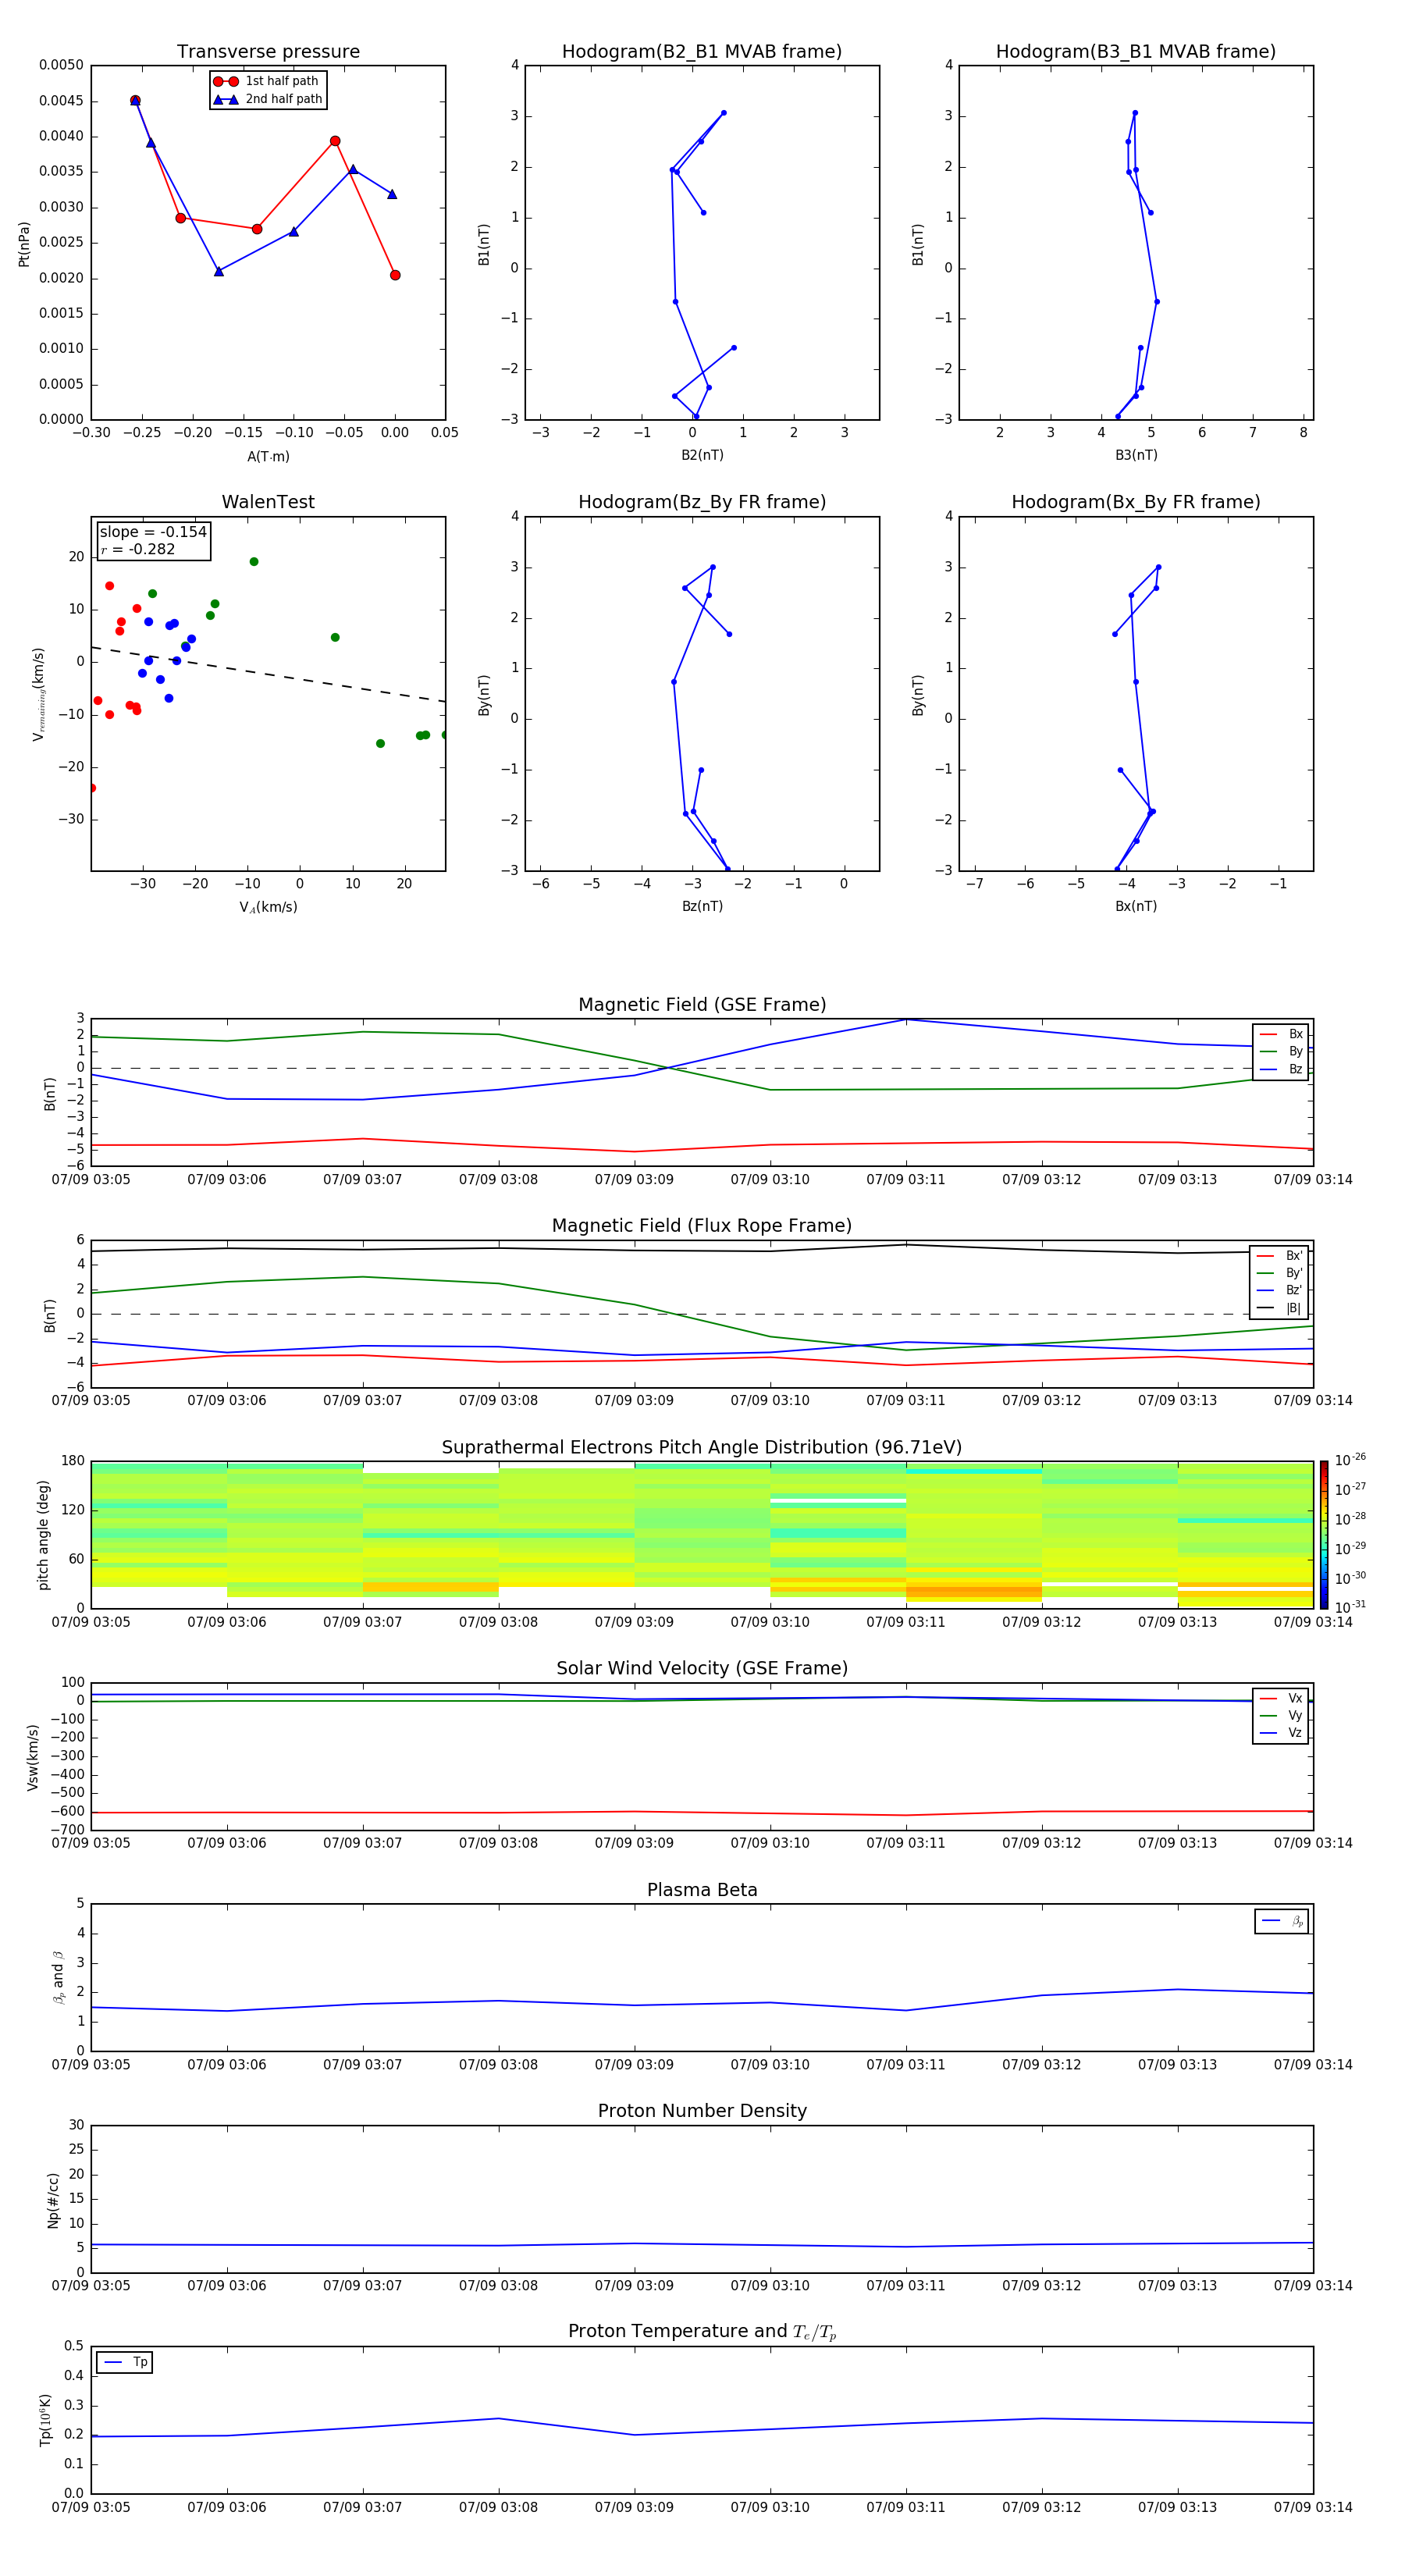Click the 'Transverse pressure' plot title
The width and height of the screenshot is (1405, 2576).
click(268, 52)
